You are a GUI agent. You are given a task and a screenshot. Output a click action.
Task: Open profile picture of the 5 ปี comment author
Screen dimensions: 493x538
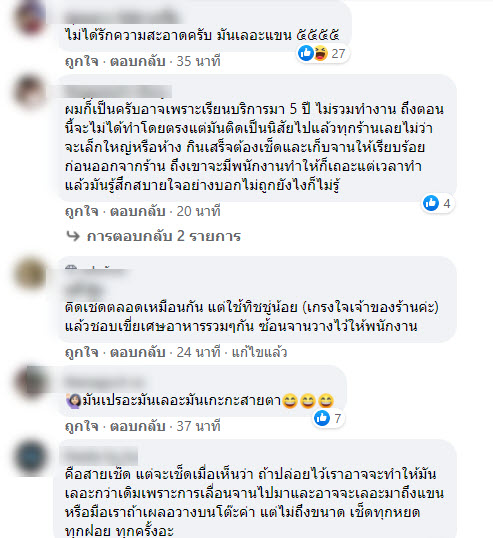pyautogui.click(x=30, y=92)
